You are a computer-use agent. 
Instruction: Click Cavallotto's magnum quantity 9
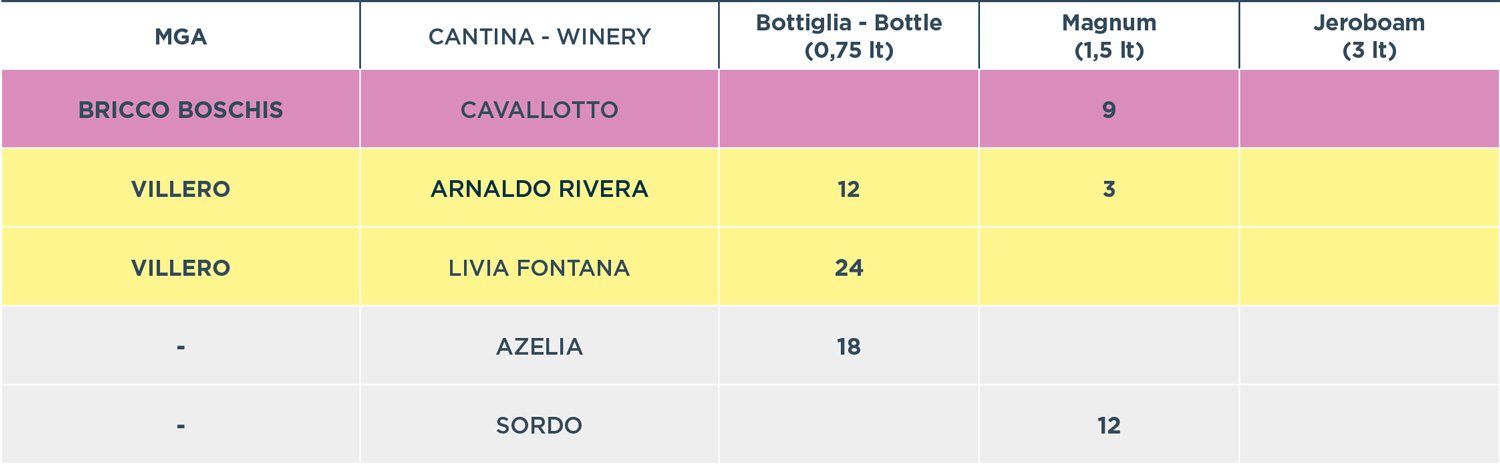tap(1109, 110)
